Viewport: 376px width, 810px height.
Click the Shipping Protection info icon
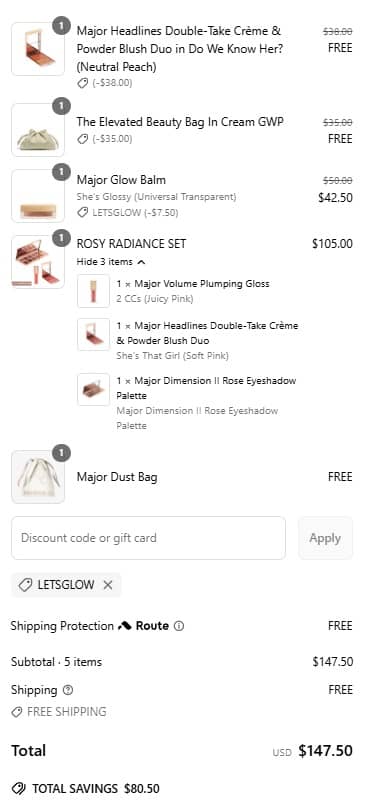click(179, 626)
